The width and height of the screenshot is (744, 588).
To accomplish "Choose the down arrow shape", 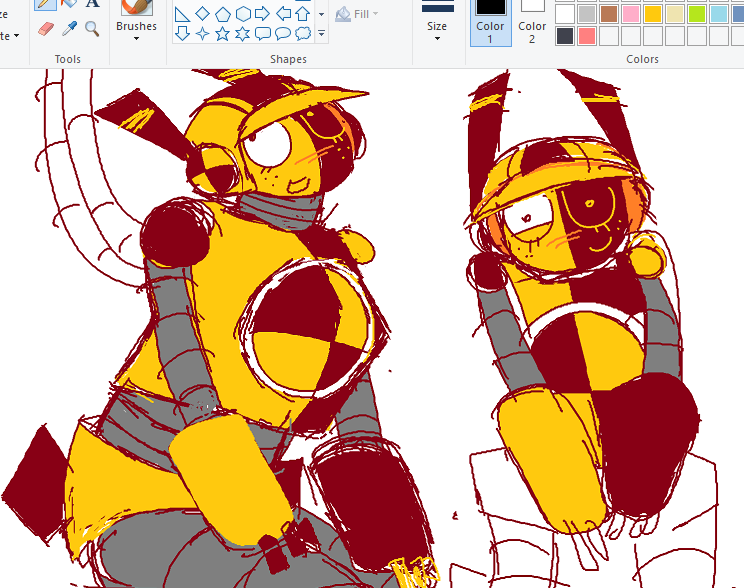I will [182, 33].
